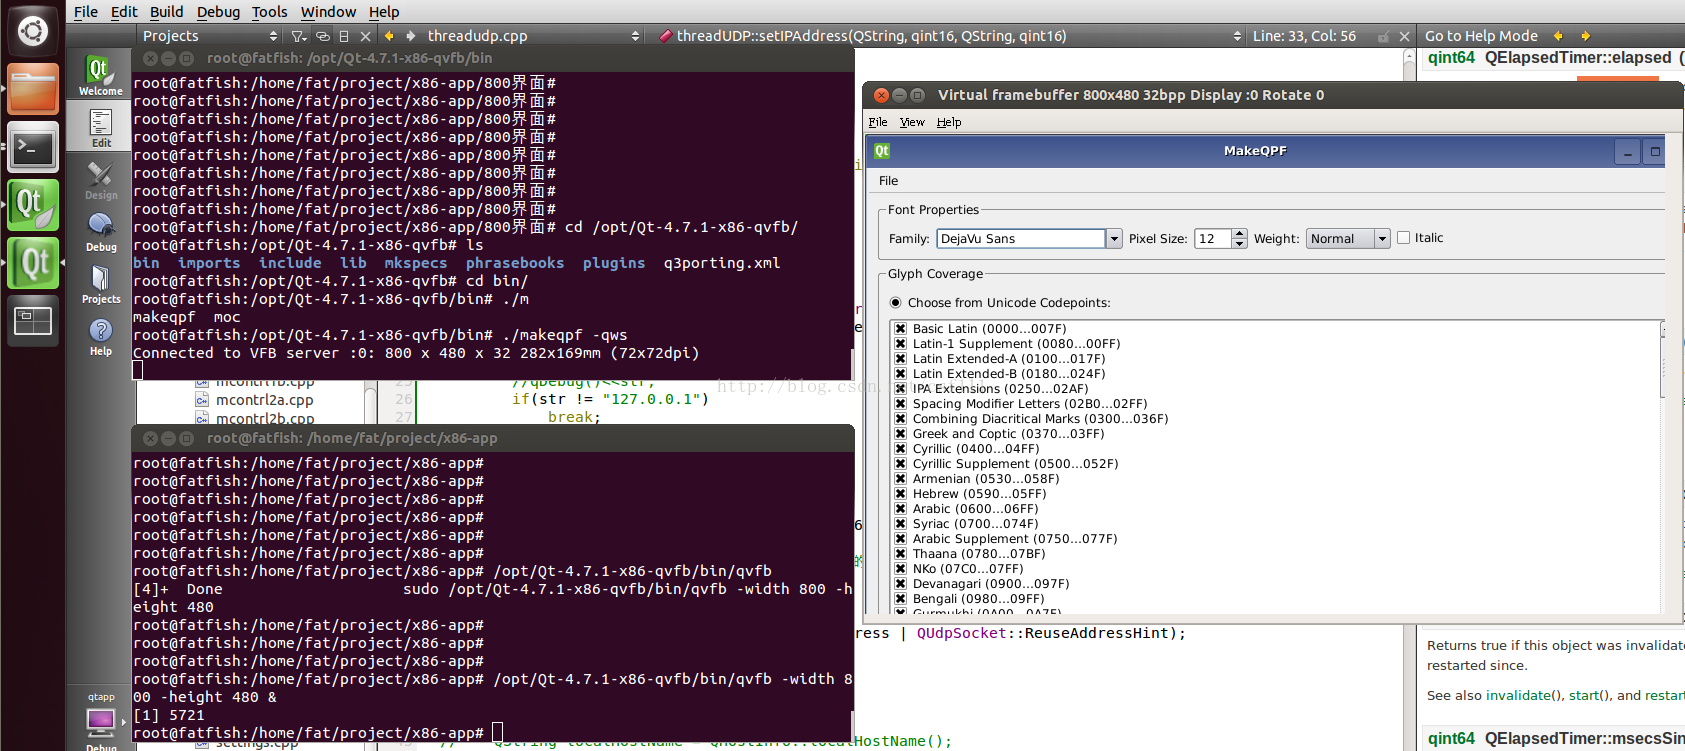Maximize the MakeQPF inner window

click(1654, 152)
